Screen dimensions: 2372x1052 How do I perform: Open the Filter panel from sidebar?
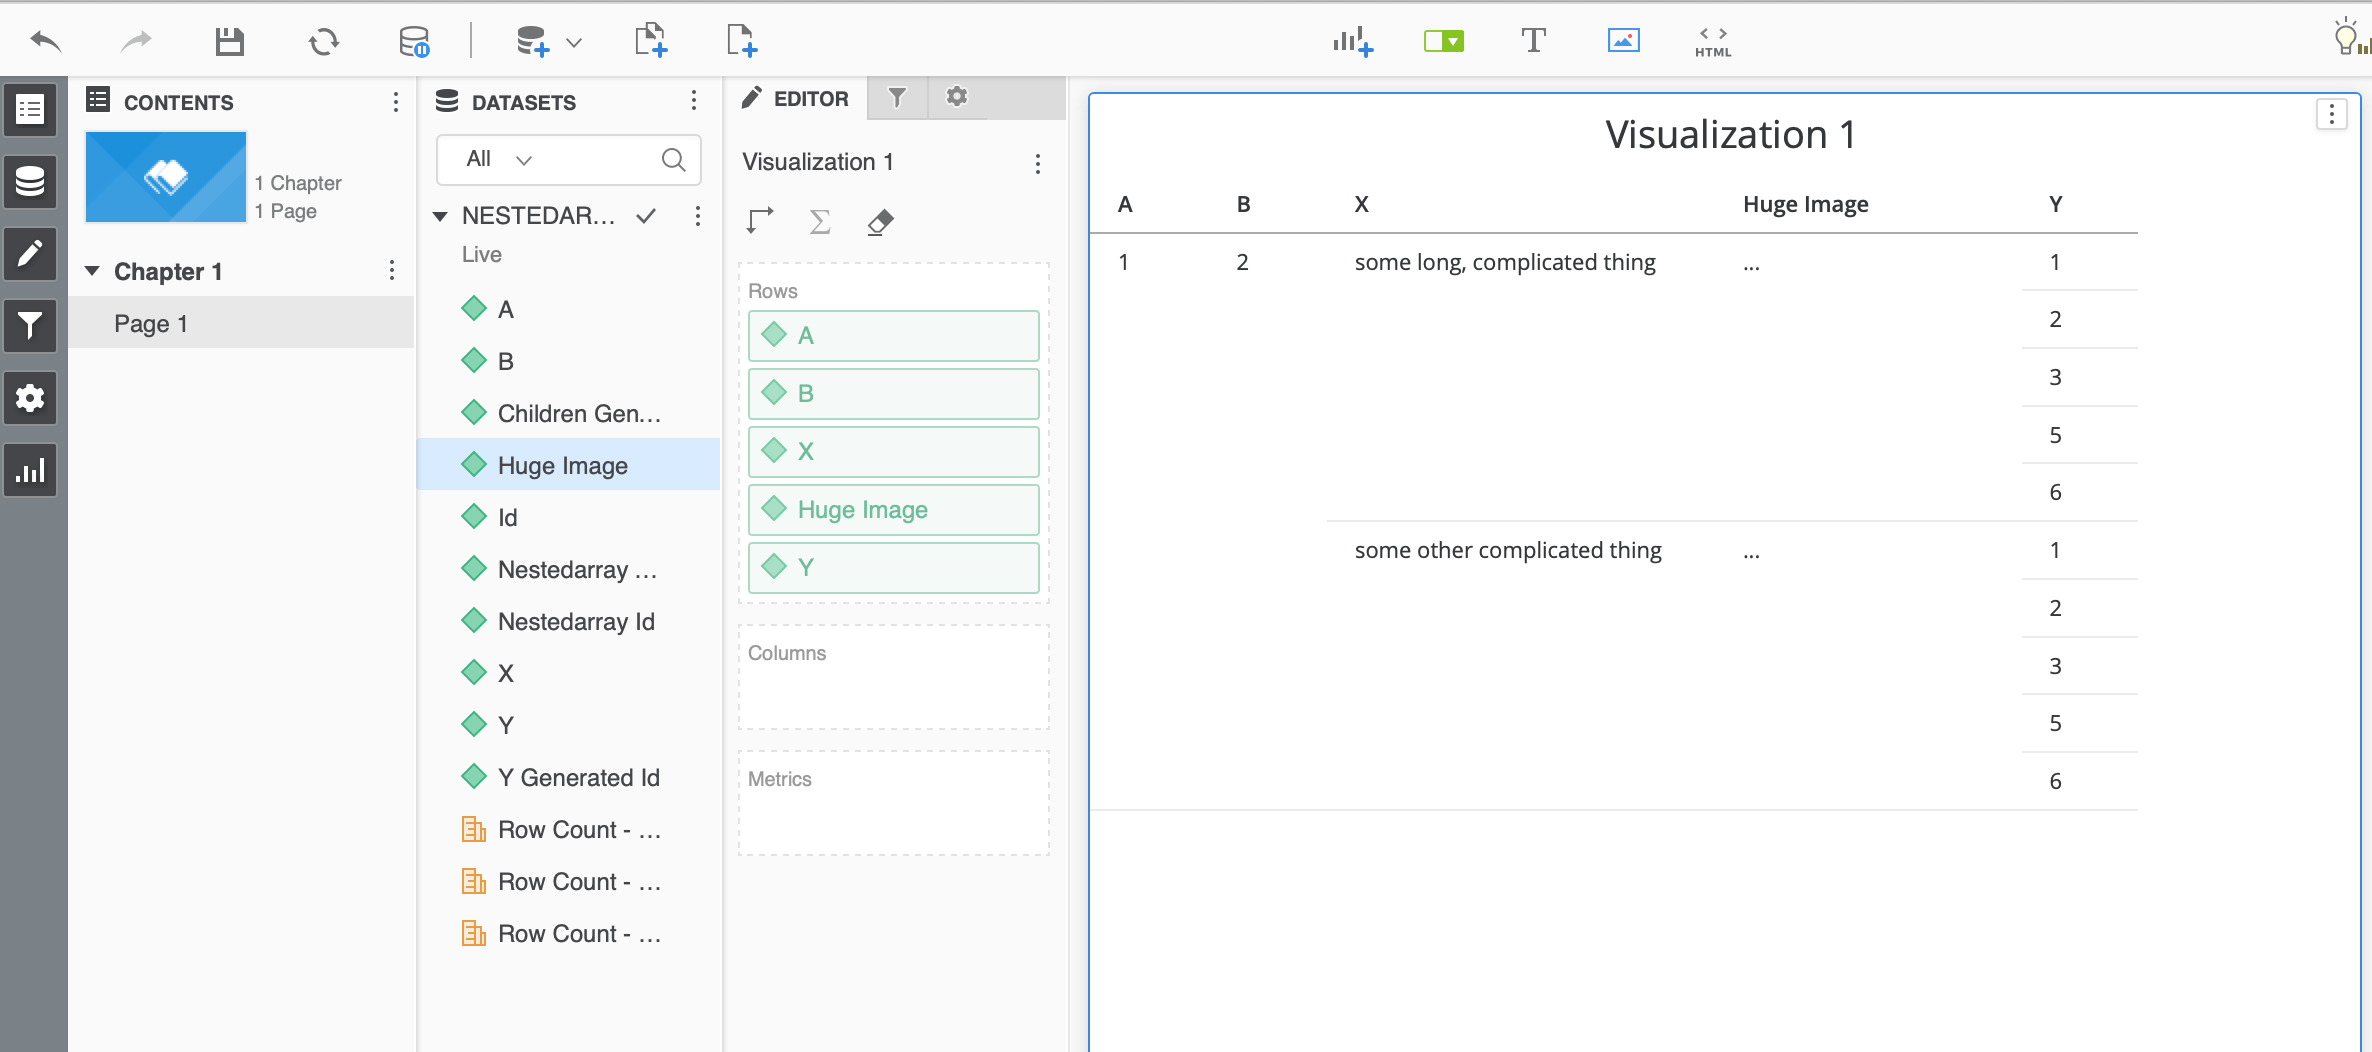coord(30,326)
